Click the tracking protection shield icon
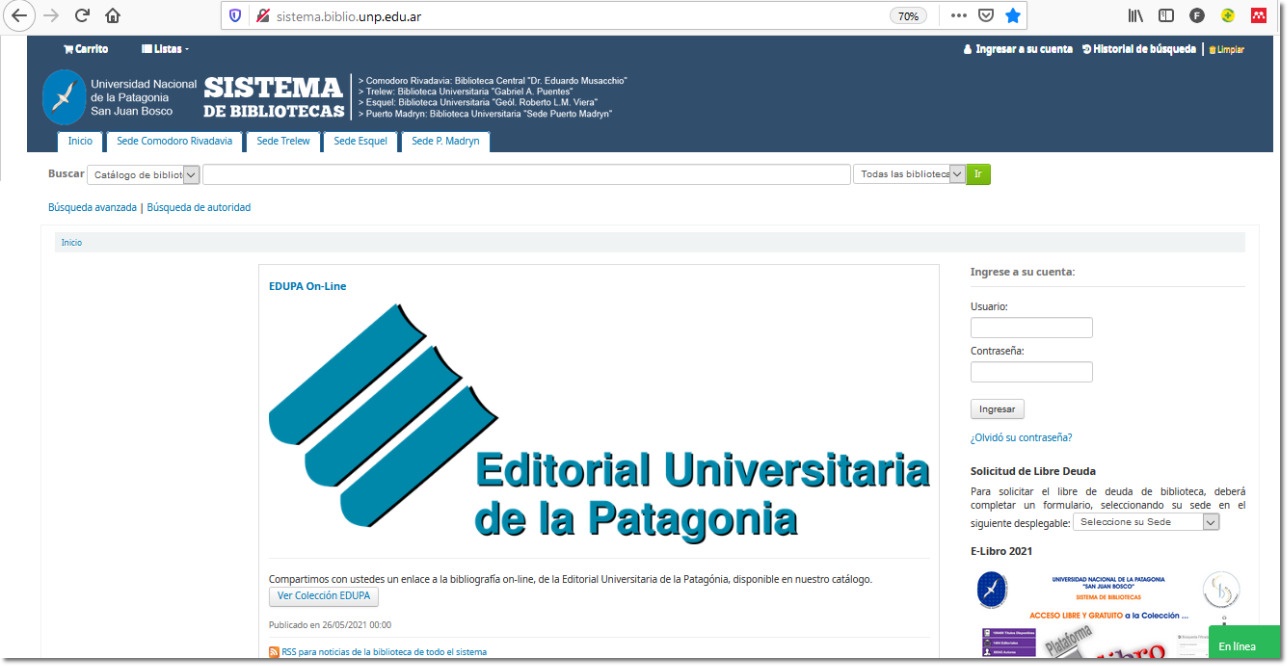 [235, 16]
